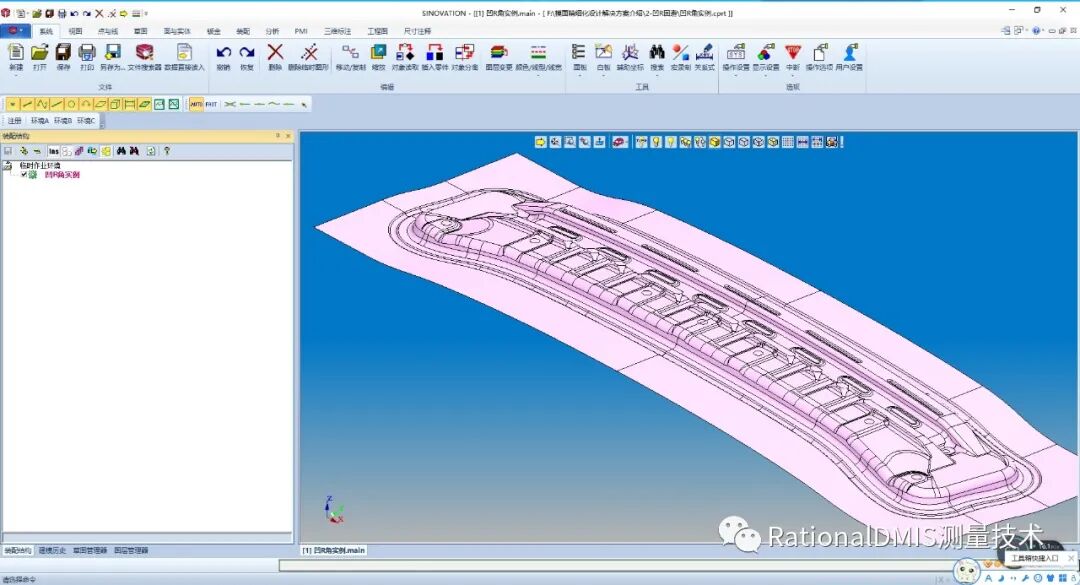The image size is (1080, 585).
Task: Select the 临时作业环境 tree root node
Action: (40, 166)
